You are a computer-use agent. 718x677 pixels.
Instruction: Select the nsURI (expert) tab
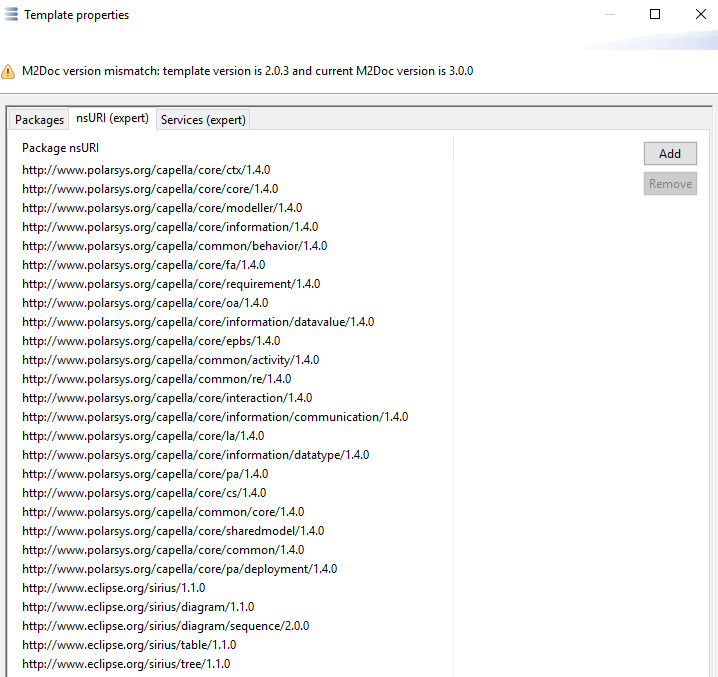point(112,118)
